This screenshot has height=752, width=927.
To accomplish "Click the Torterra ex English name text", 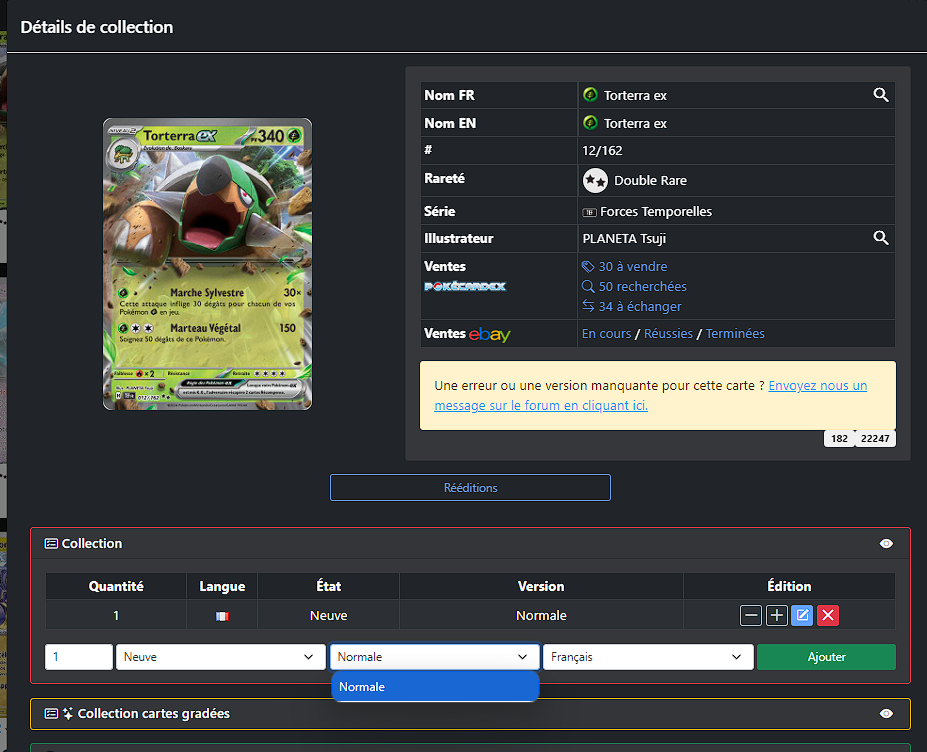I will click(635, 123).
